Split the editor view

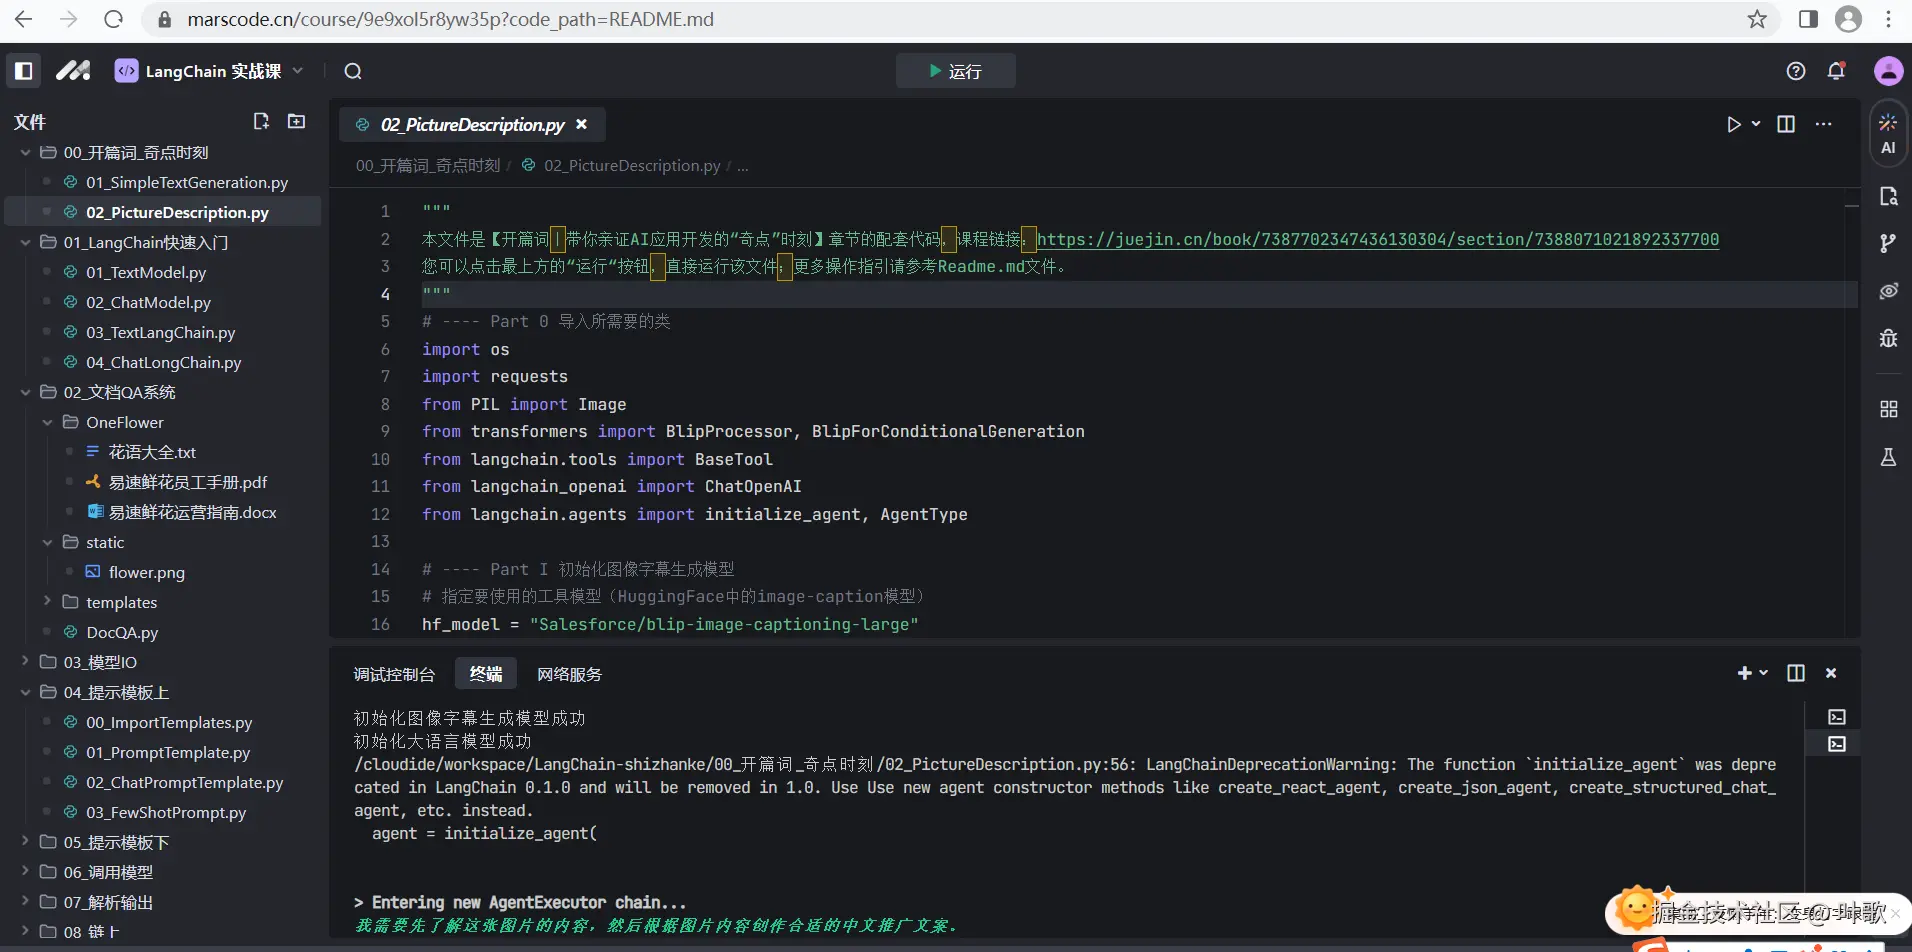(1786, 124)
